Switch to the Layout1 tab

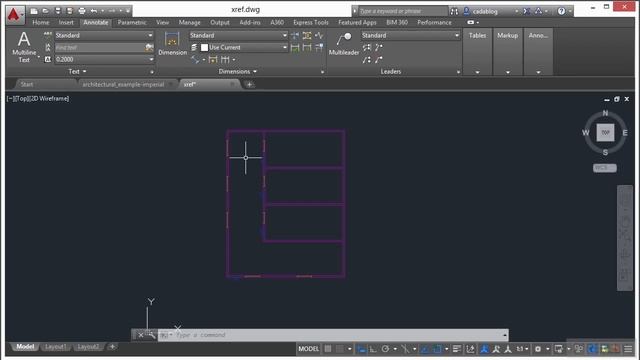[56, 347]
